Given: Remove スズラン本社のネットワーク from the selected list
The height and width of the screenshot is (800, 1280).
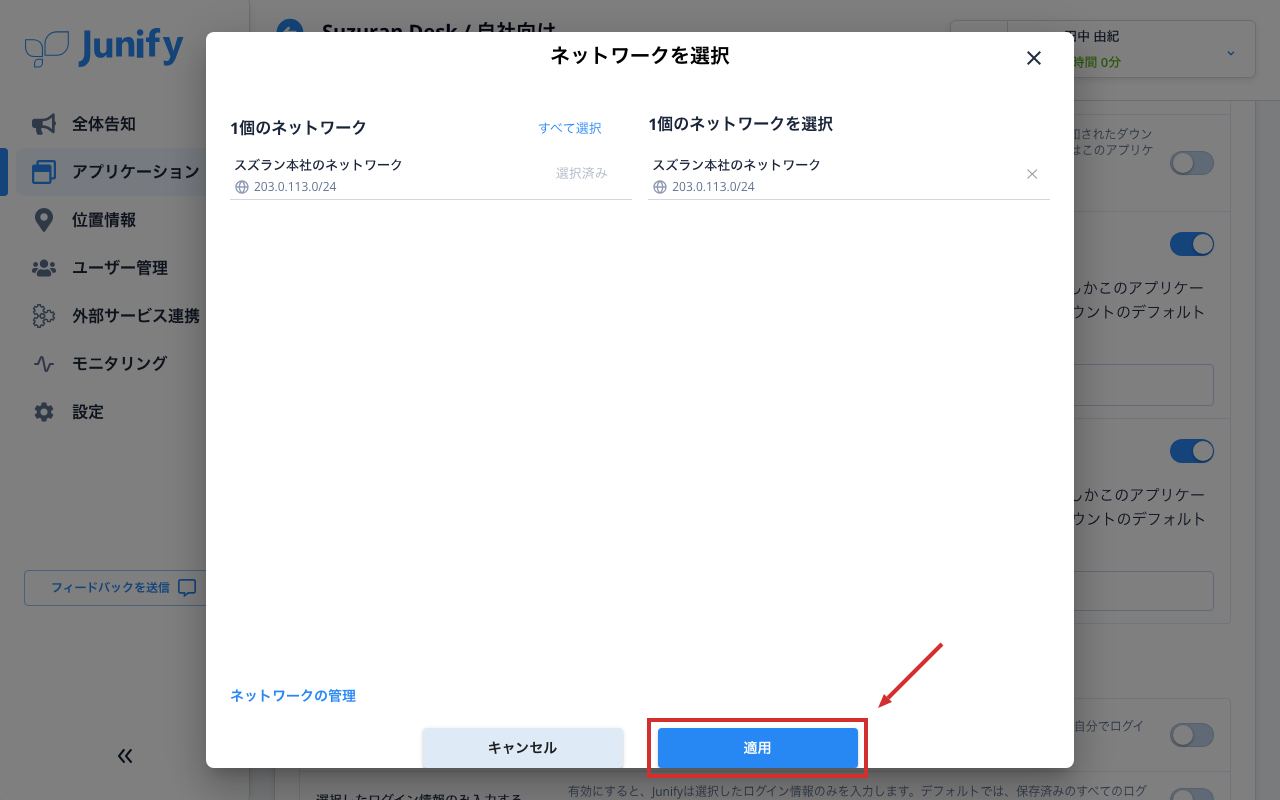Looking at the screenshot, I should pyautogui.click(x=1032, y=174).
